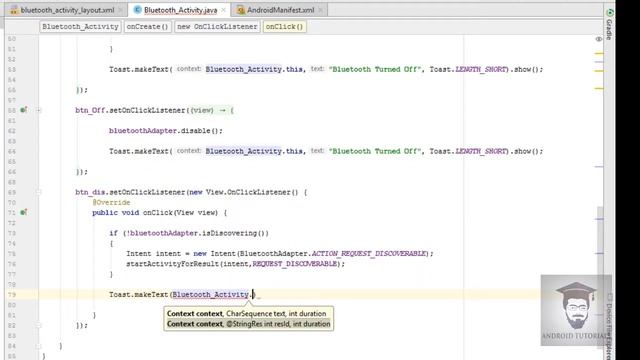
Task: Click Toast.LENGTH_SHORT on line 64
Action: click(x=468, y=151)
